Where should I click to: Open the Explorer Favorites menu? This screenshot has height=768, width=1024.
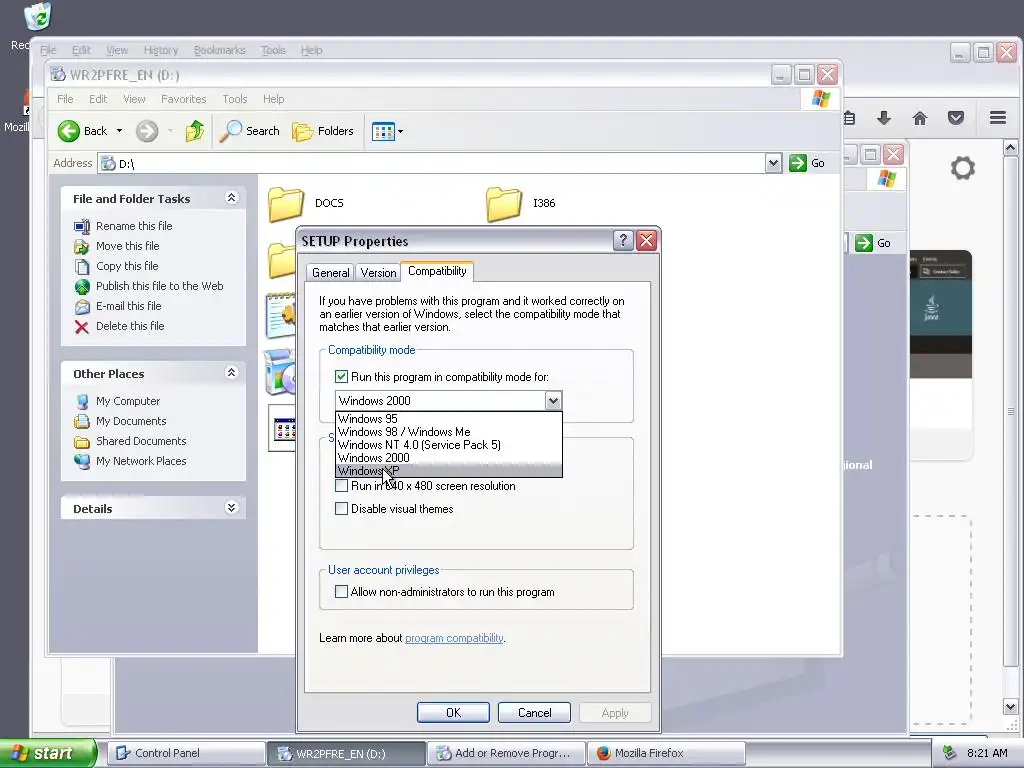pyautogui.click(x=184, y=99)
